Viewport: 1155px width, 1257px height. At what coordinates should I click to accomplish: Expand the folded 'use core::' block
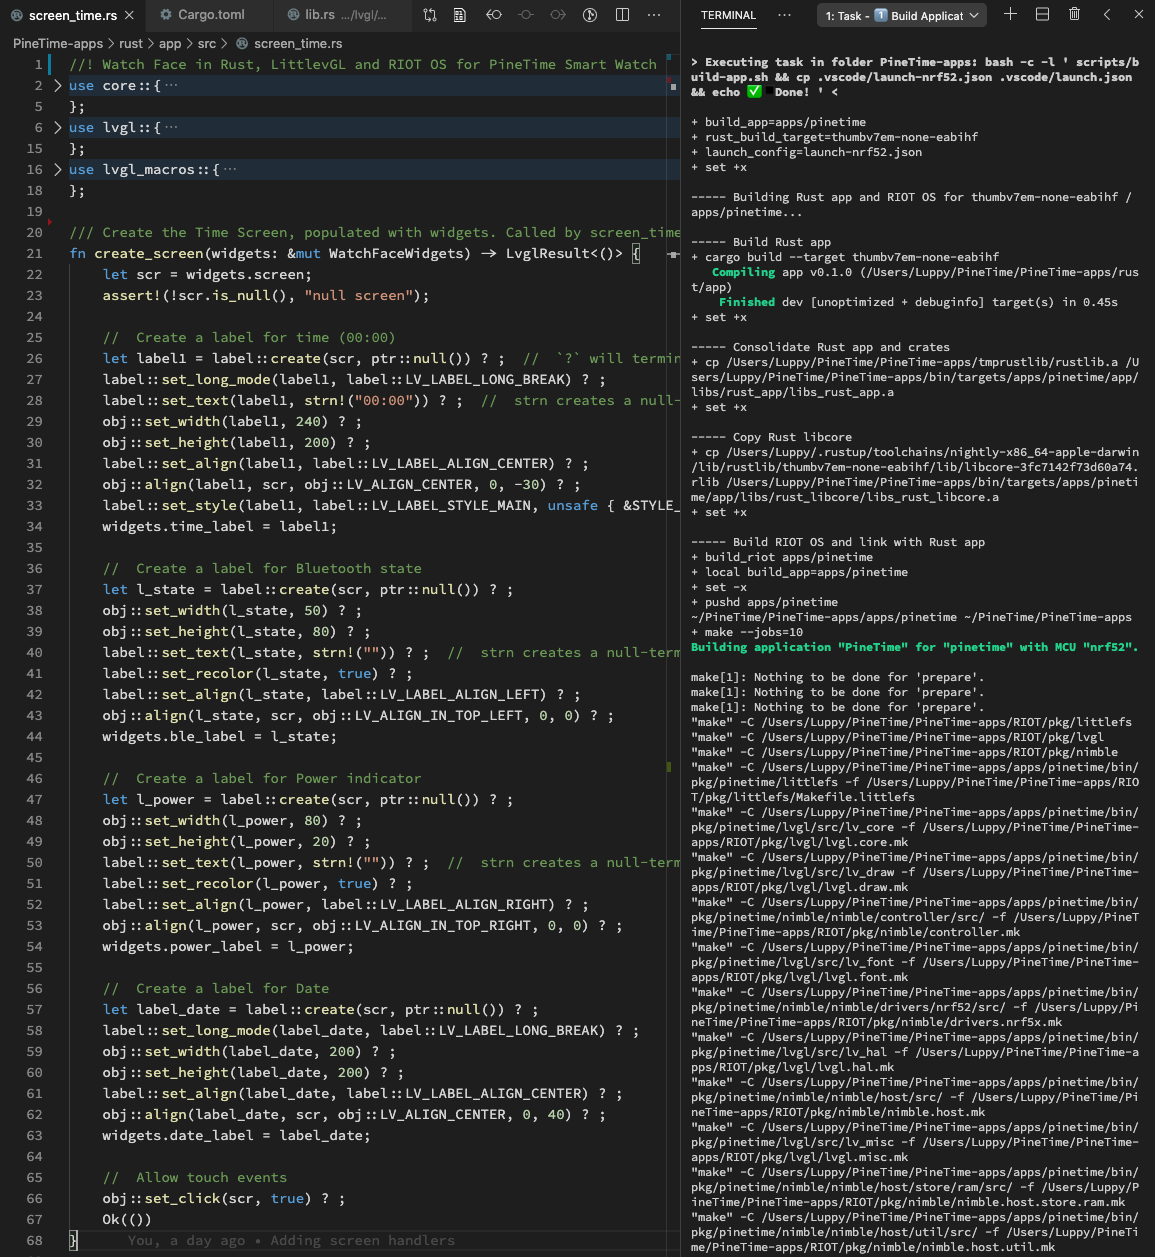[x=58, y=86]
